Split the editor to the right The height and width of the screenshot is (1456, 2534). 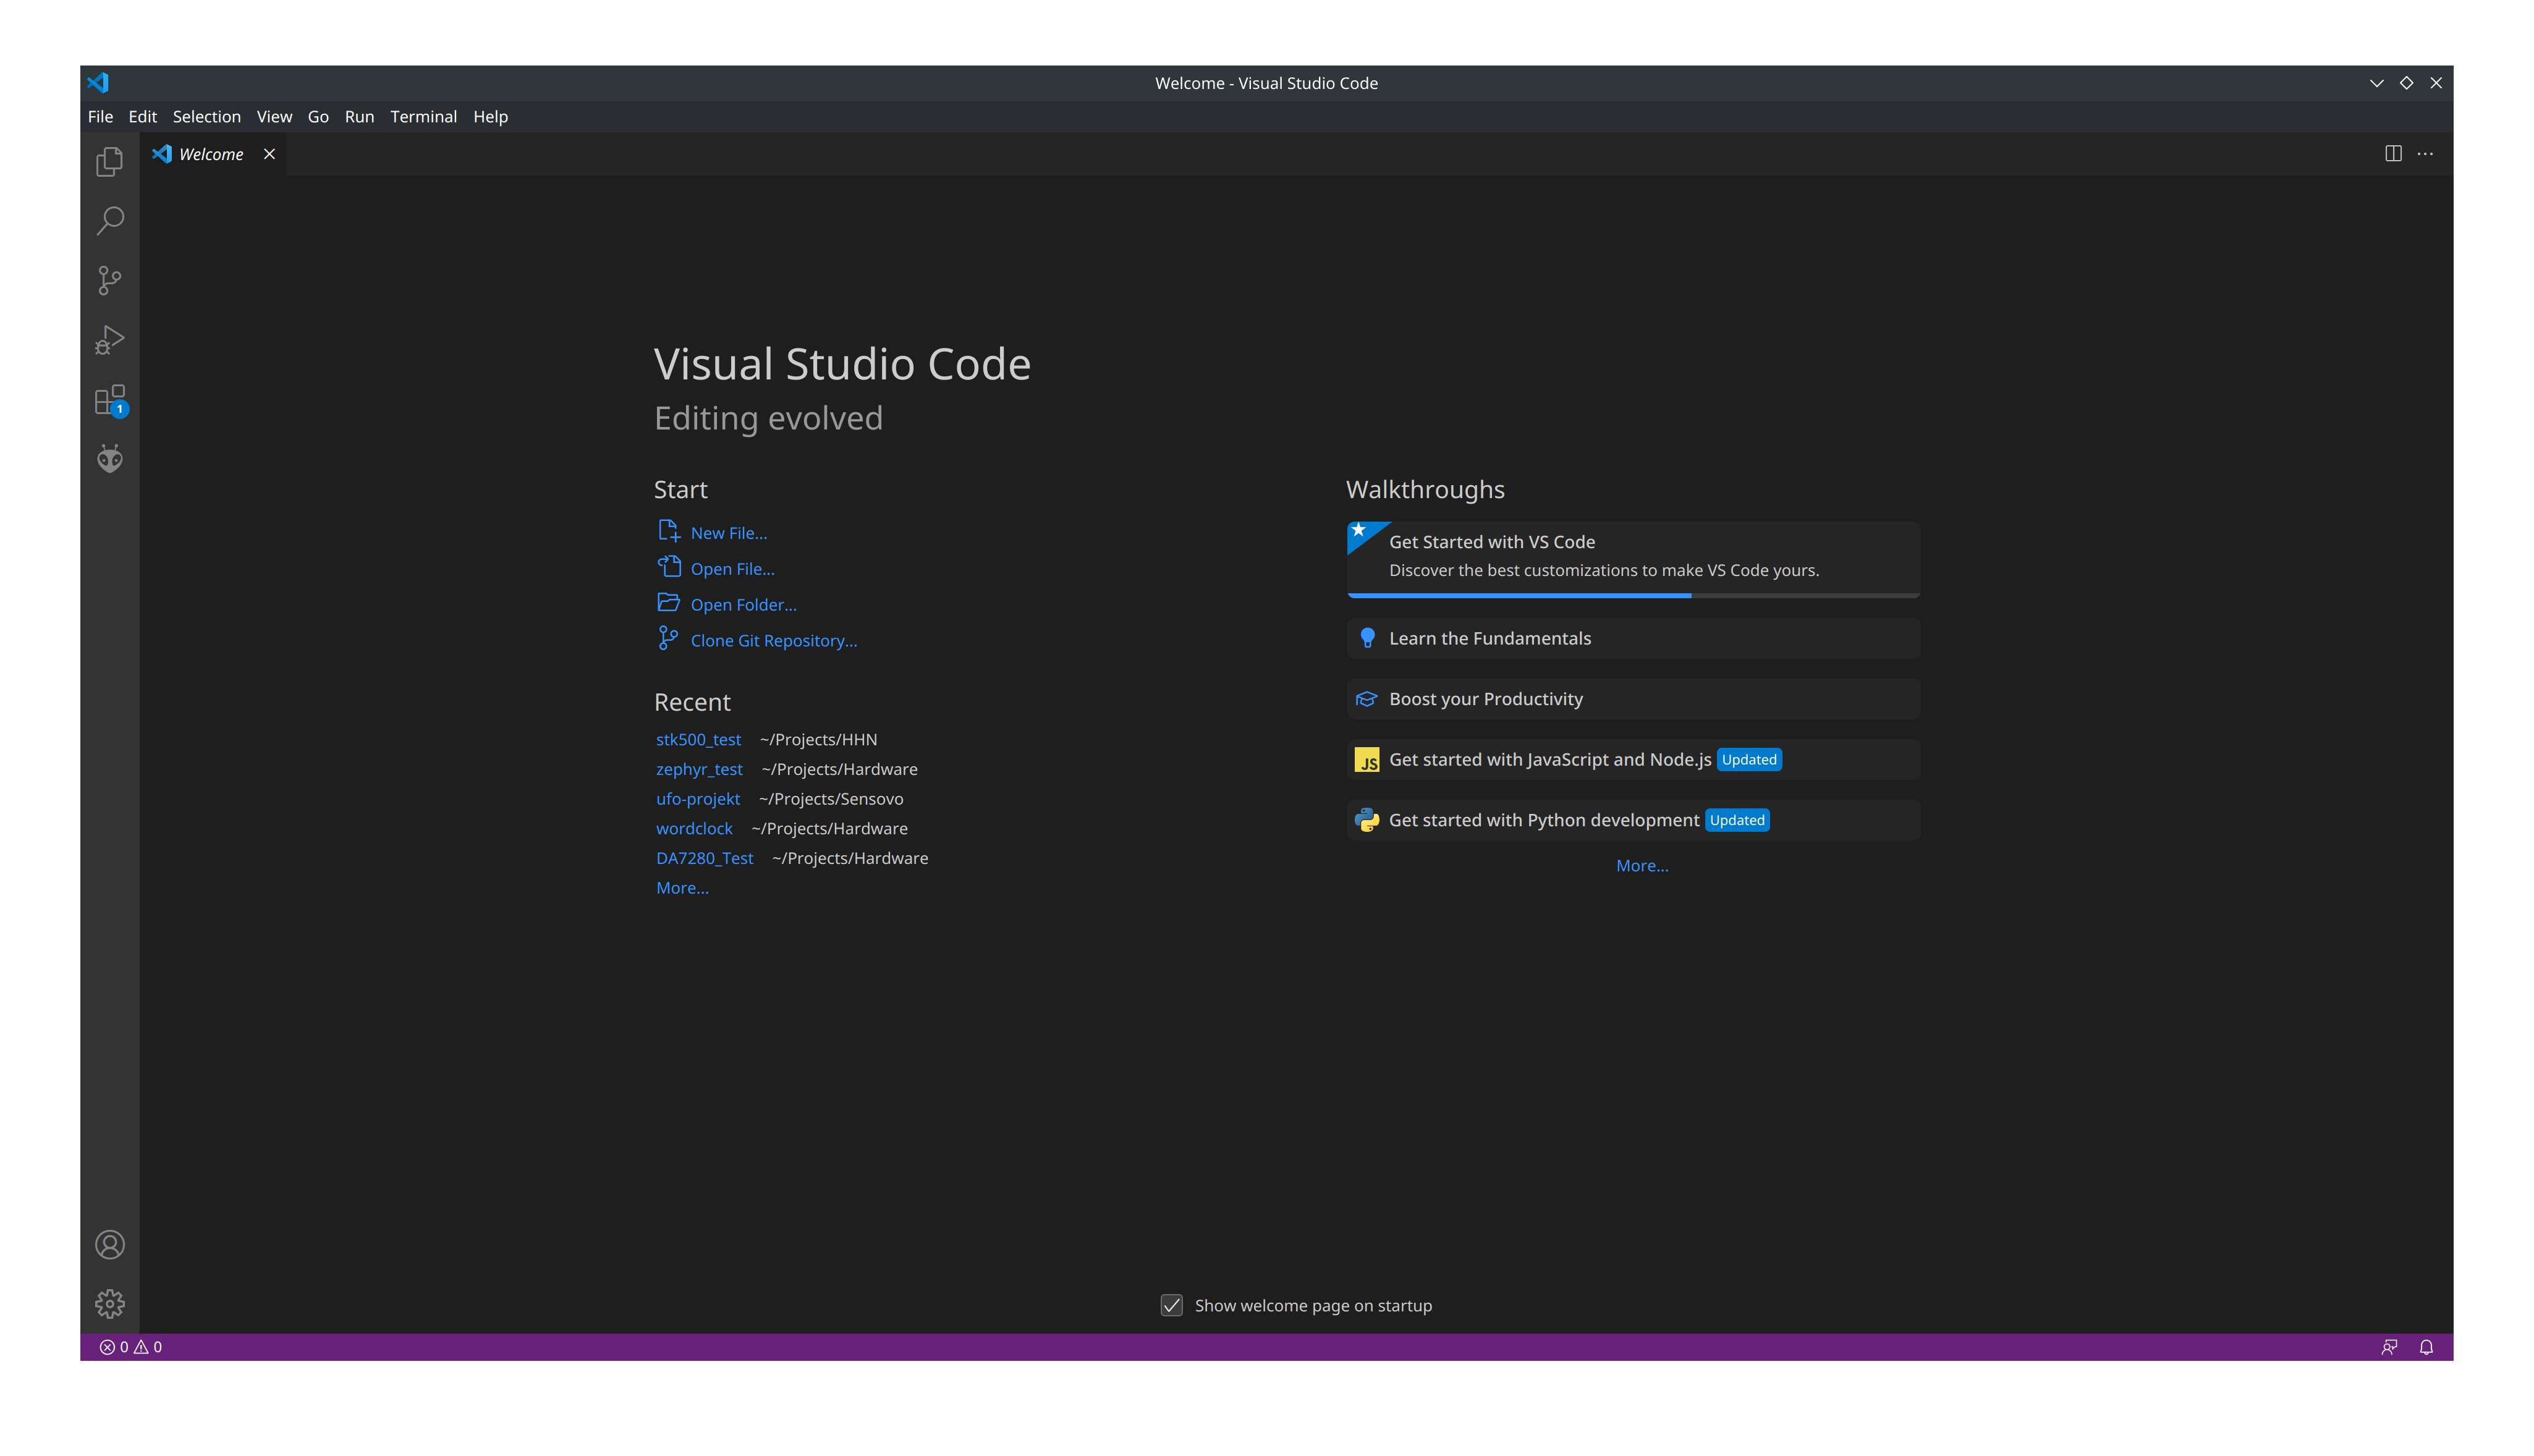(2393, 153)
